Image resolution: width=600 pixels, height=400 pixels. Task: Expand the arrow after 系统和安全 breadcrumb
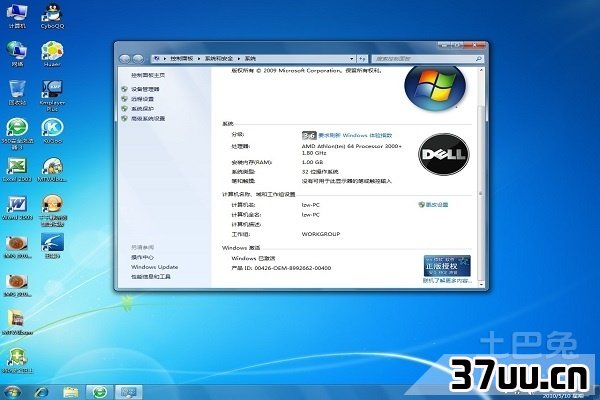pyautogui.click(x=239, y=59)
